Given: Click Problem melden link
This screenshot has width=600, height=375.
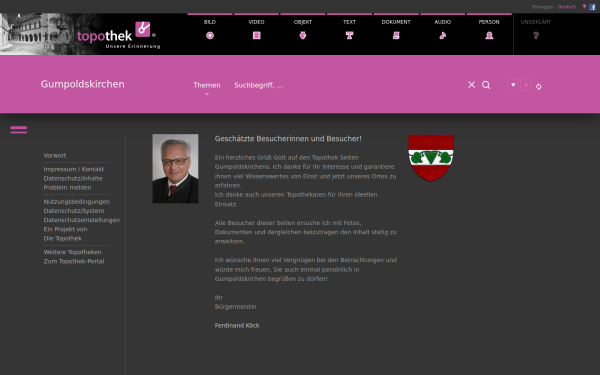Looking at the screenshot, I should [67, 188].
